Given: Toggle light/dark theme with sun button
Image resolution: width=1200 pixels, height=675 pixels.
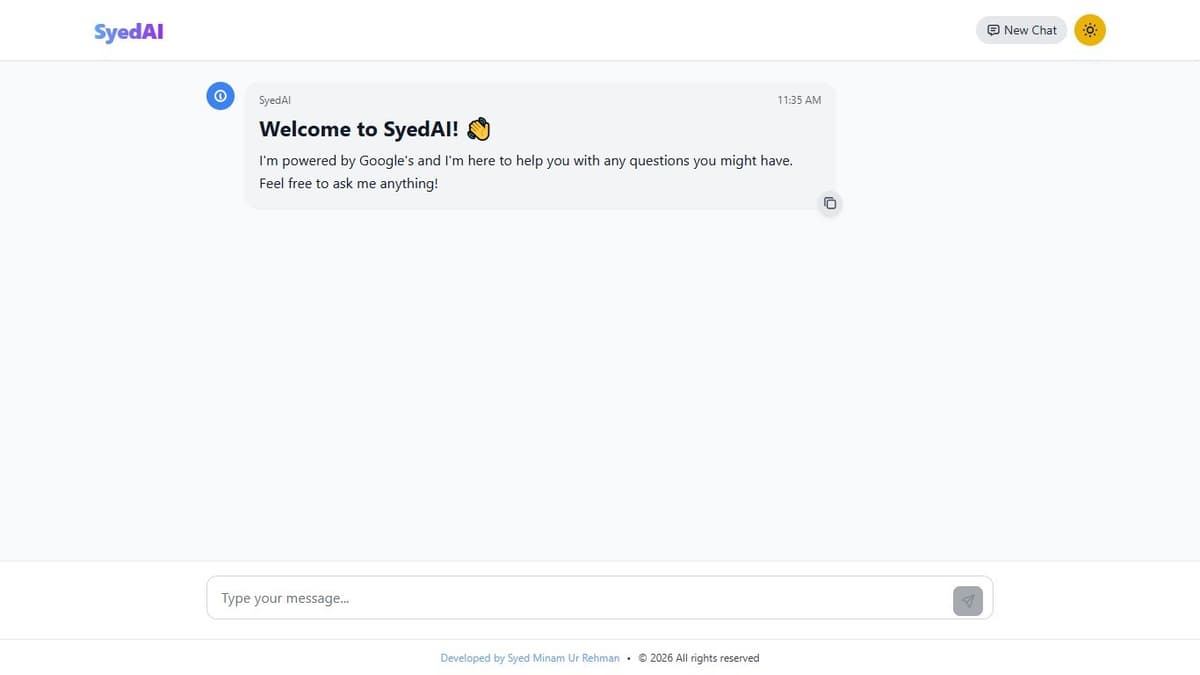Looking at the screenshot, I should (1090, 30).
